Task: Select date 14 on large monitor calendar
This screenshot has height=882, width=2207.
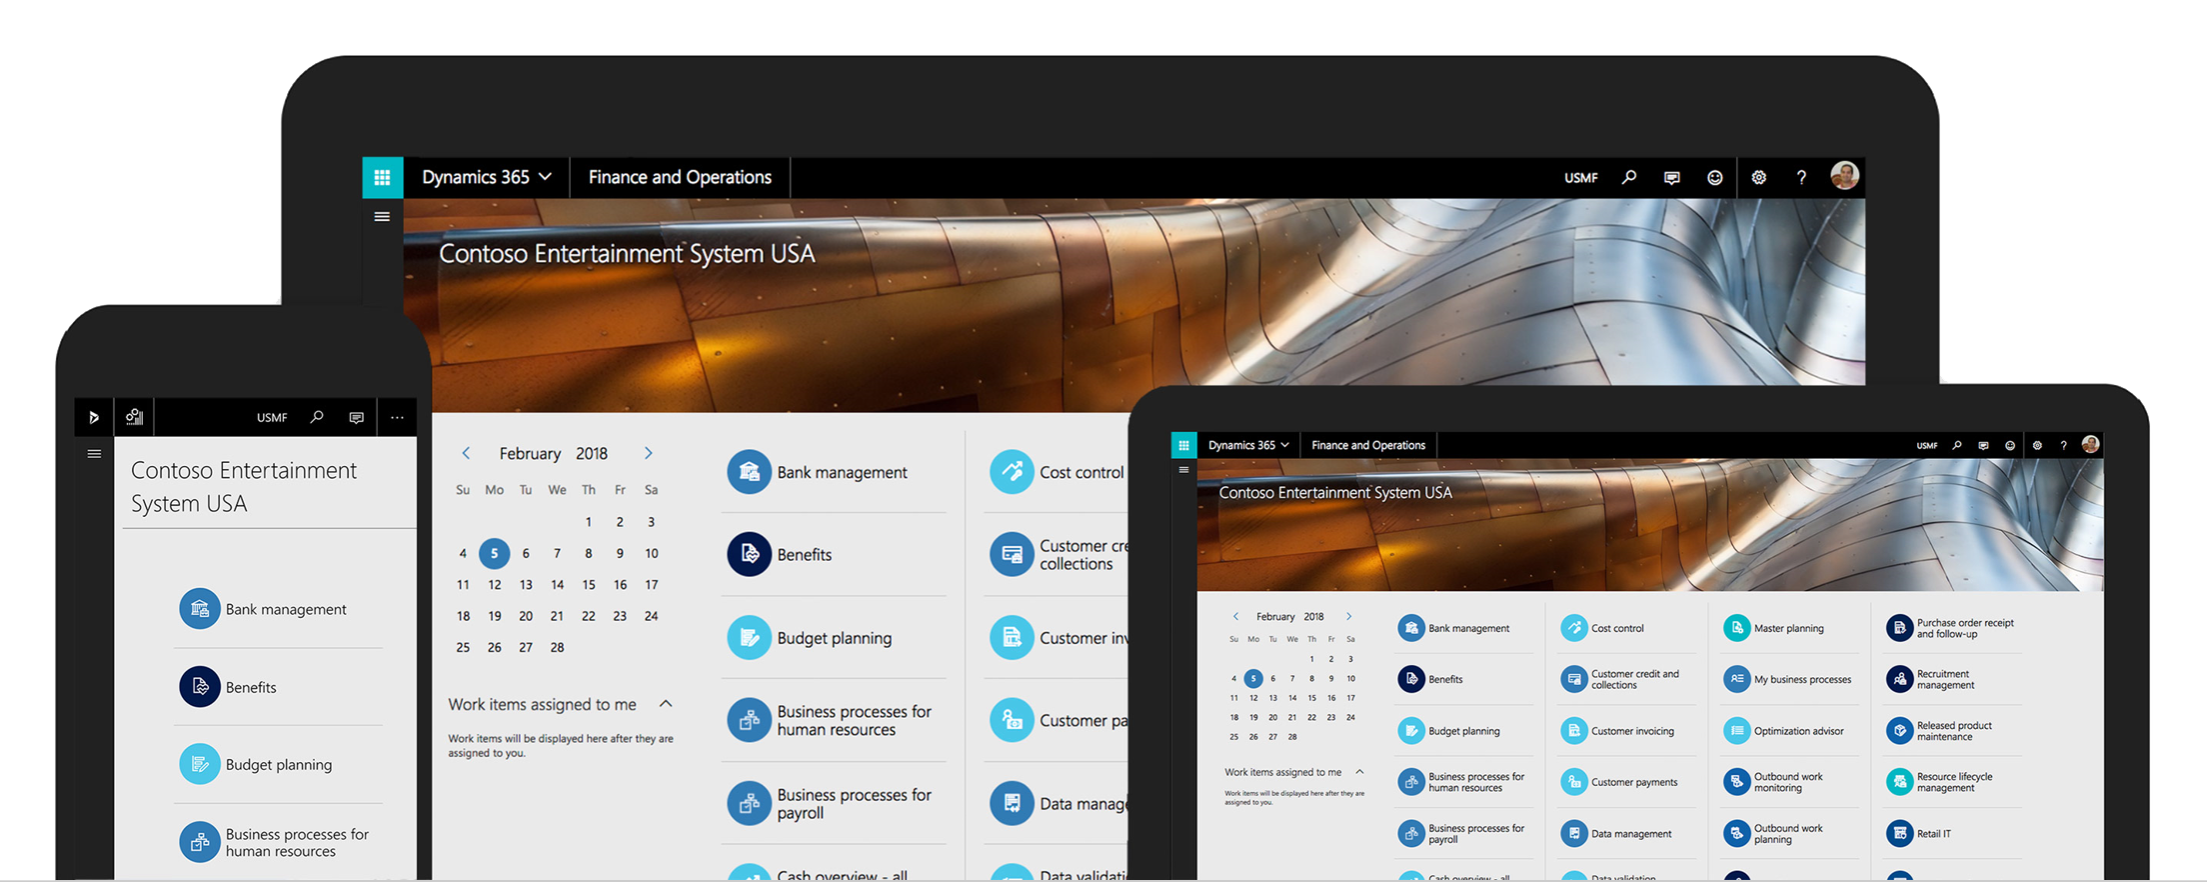Action: [557, 584]
